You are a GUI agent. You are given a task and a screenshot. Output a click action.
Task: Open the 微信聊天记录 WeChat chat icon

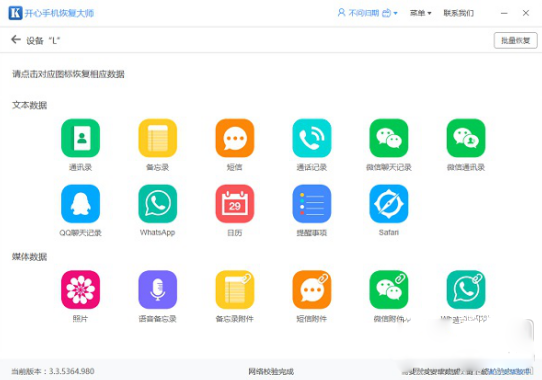click(389, 138)
